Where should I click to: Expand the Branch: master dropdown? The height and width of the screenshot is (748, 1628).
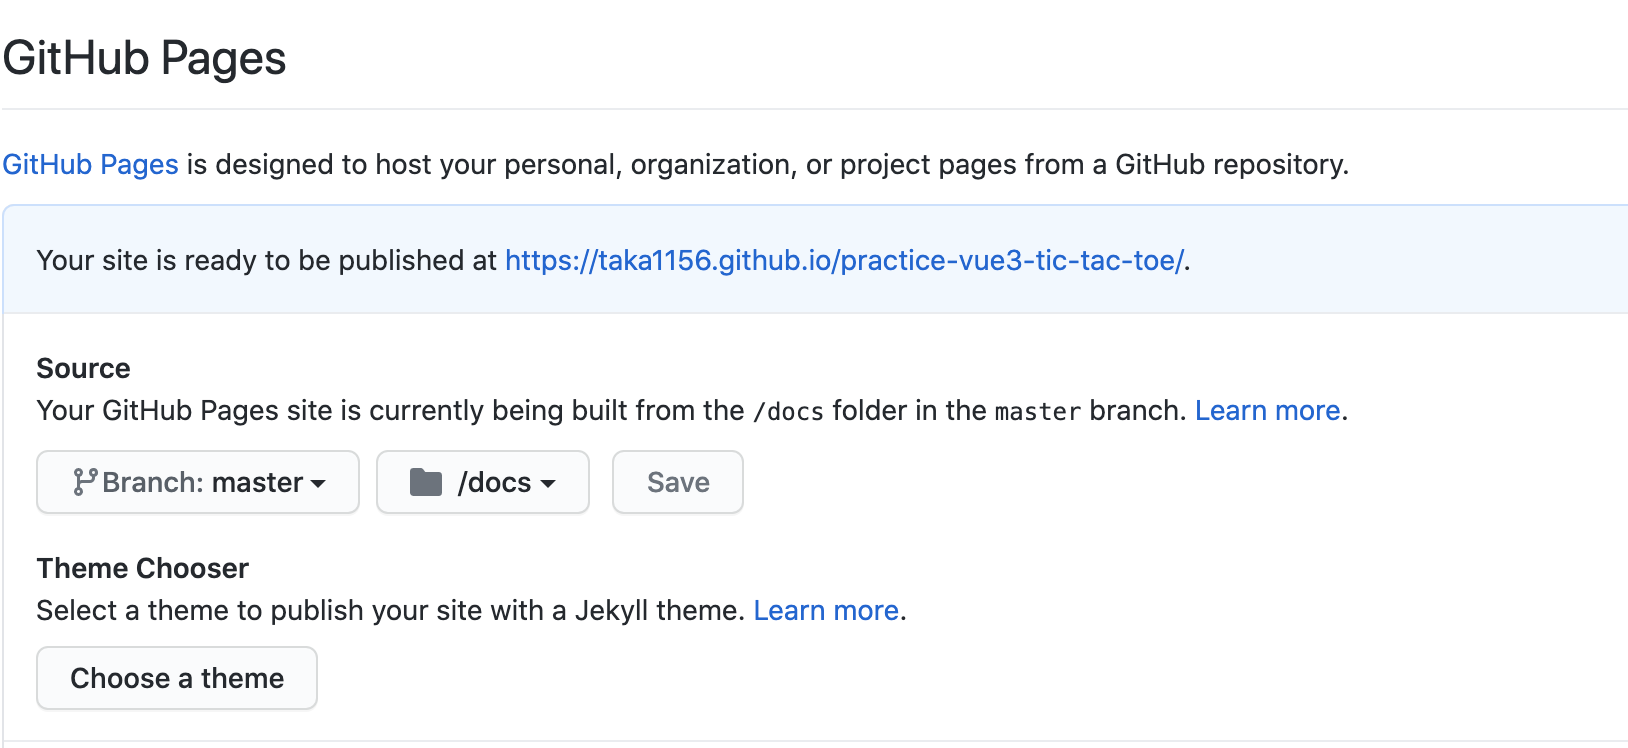198,482
